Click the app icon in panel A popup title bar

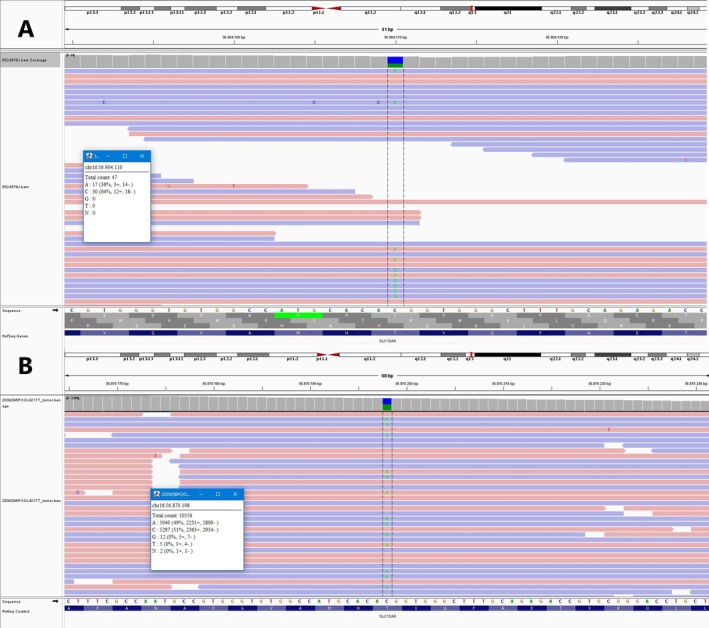pyautogui.click(x=89, y=156)
